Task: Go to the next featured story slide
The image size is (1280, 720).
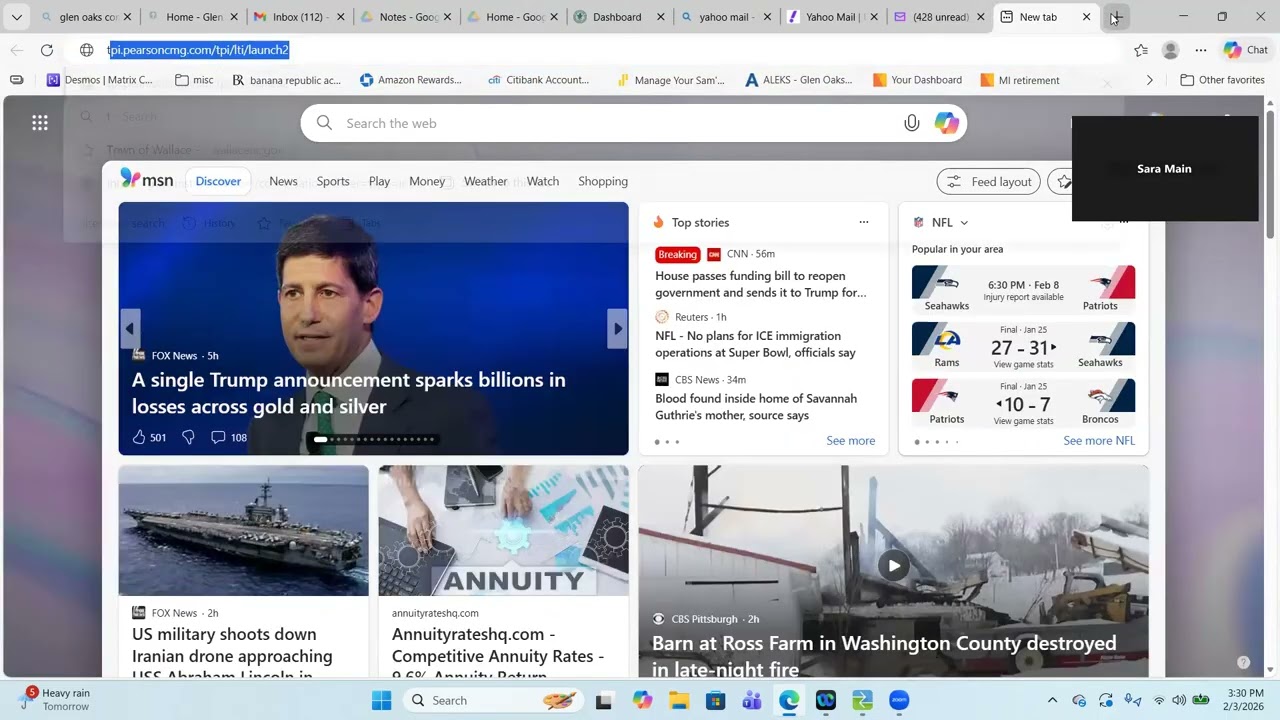Action: [x=618, y=328]
